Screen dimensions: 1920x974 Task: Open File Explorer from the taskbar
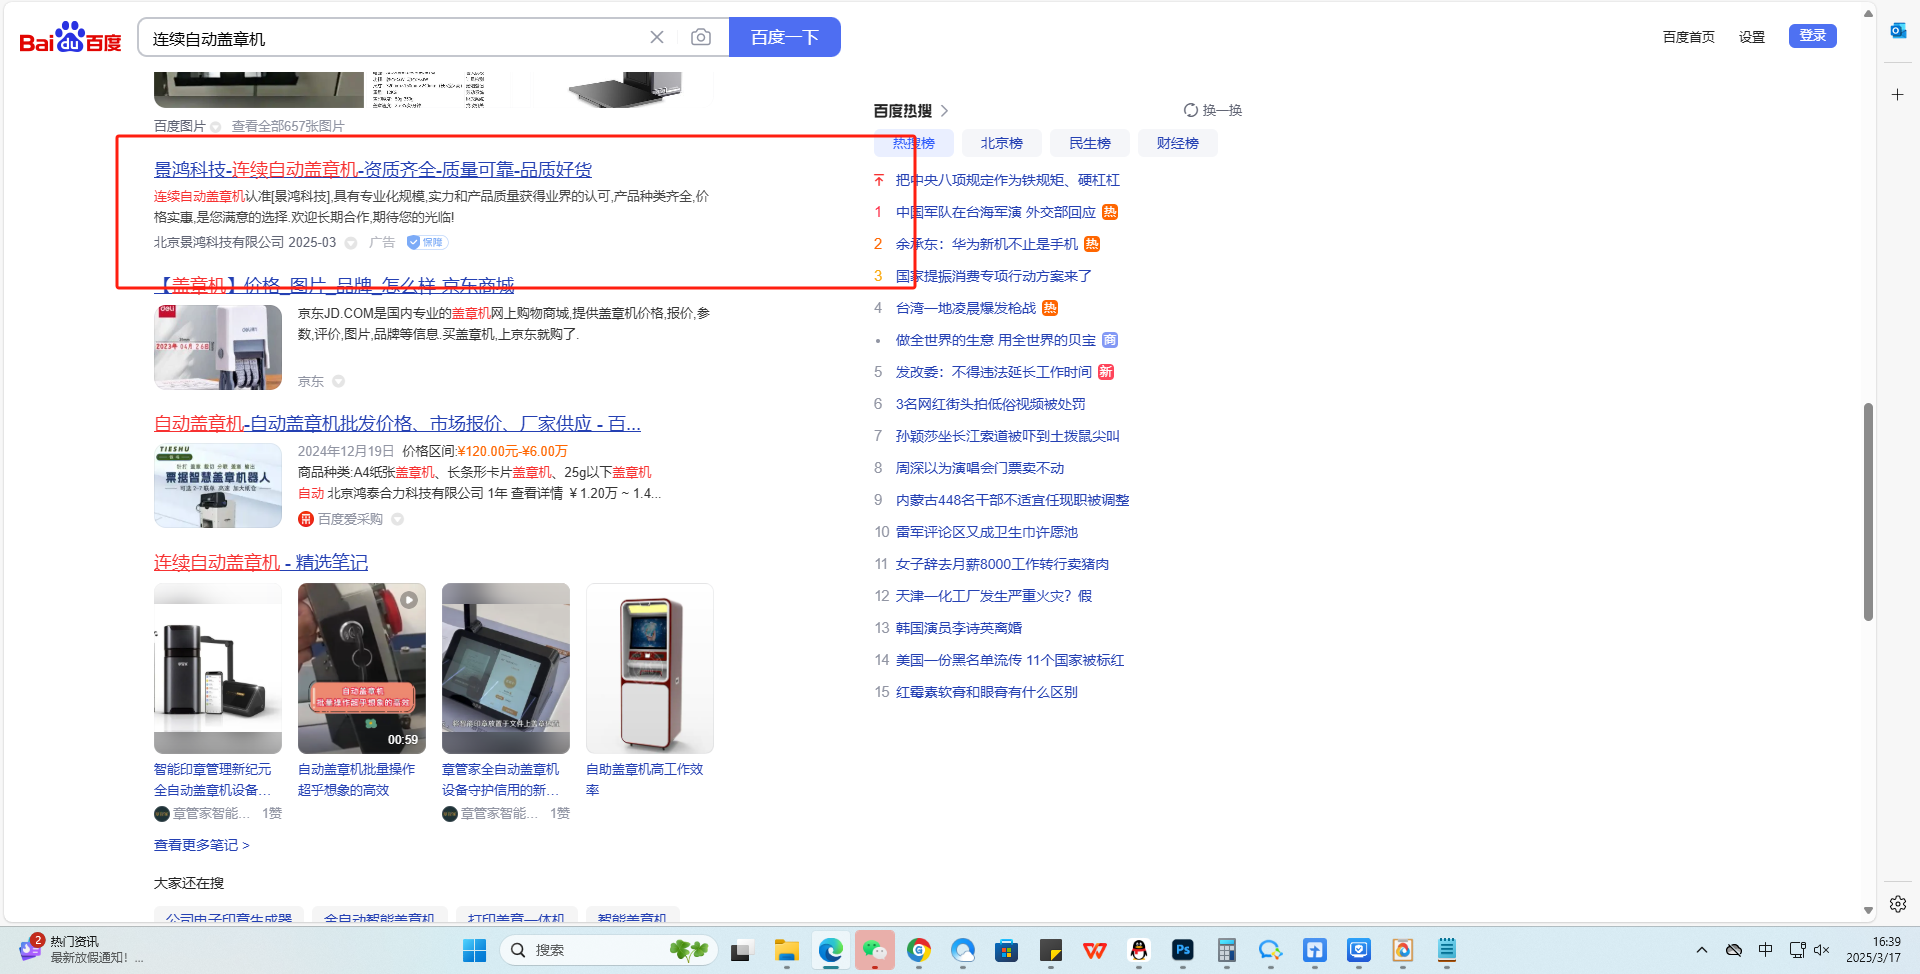coord(787,950)
